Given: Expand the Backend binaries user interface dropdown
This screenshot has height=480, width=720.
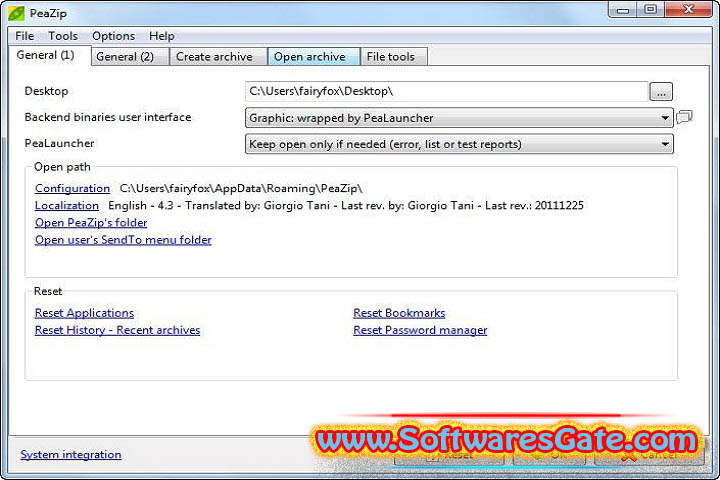Looking at the screenshot, I should point(459,118).
